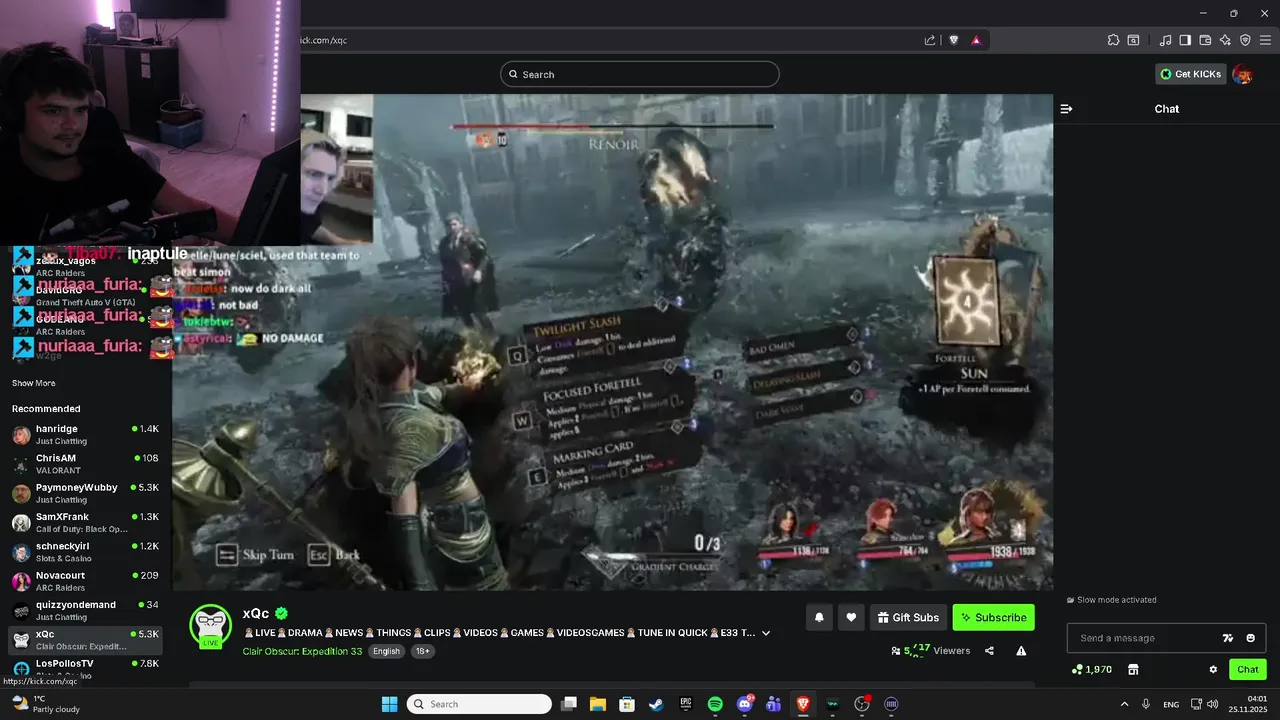The width and height of the screenshot is (1280, 720).
Task: Open Novacourt ARC Raiders channel
Action: (86, 581)
